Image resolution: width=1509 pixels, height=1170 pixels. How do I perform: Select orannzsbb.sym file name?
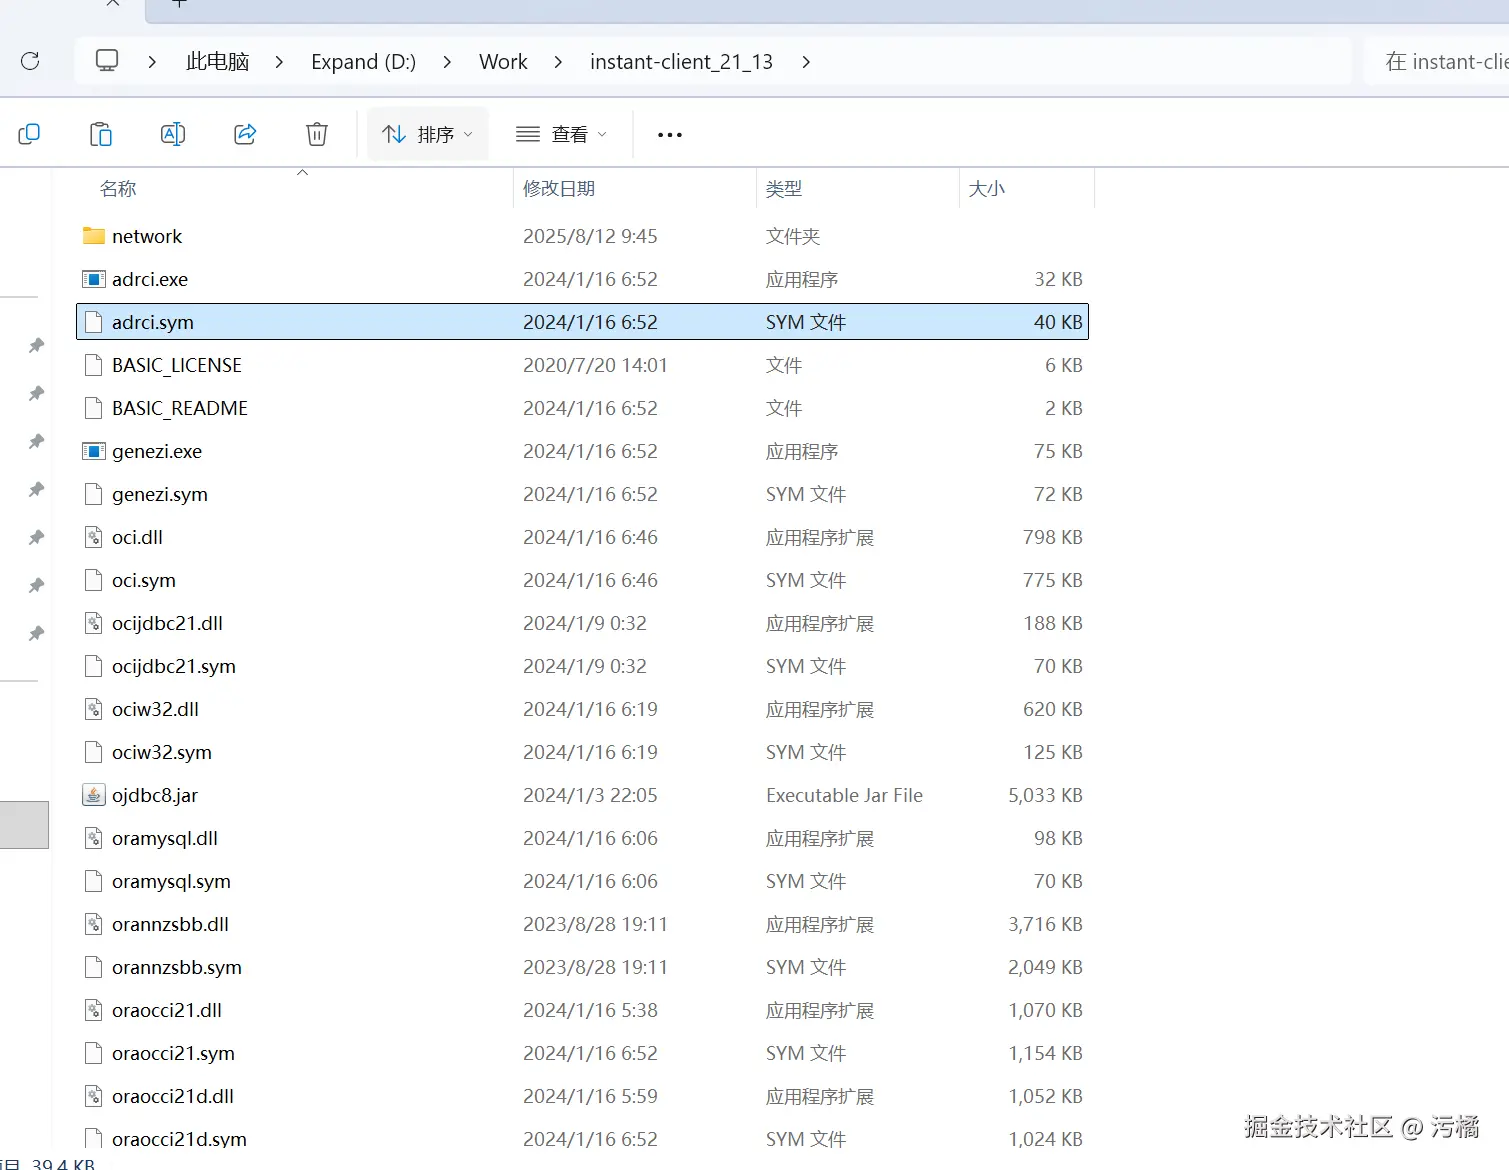coord(177,967)
